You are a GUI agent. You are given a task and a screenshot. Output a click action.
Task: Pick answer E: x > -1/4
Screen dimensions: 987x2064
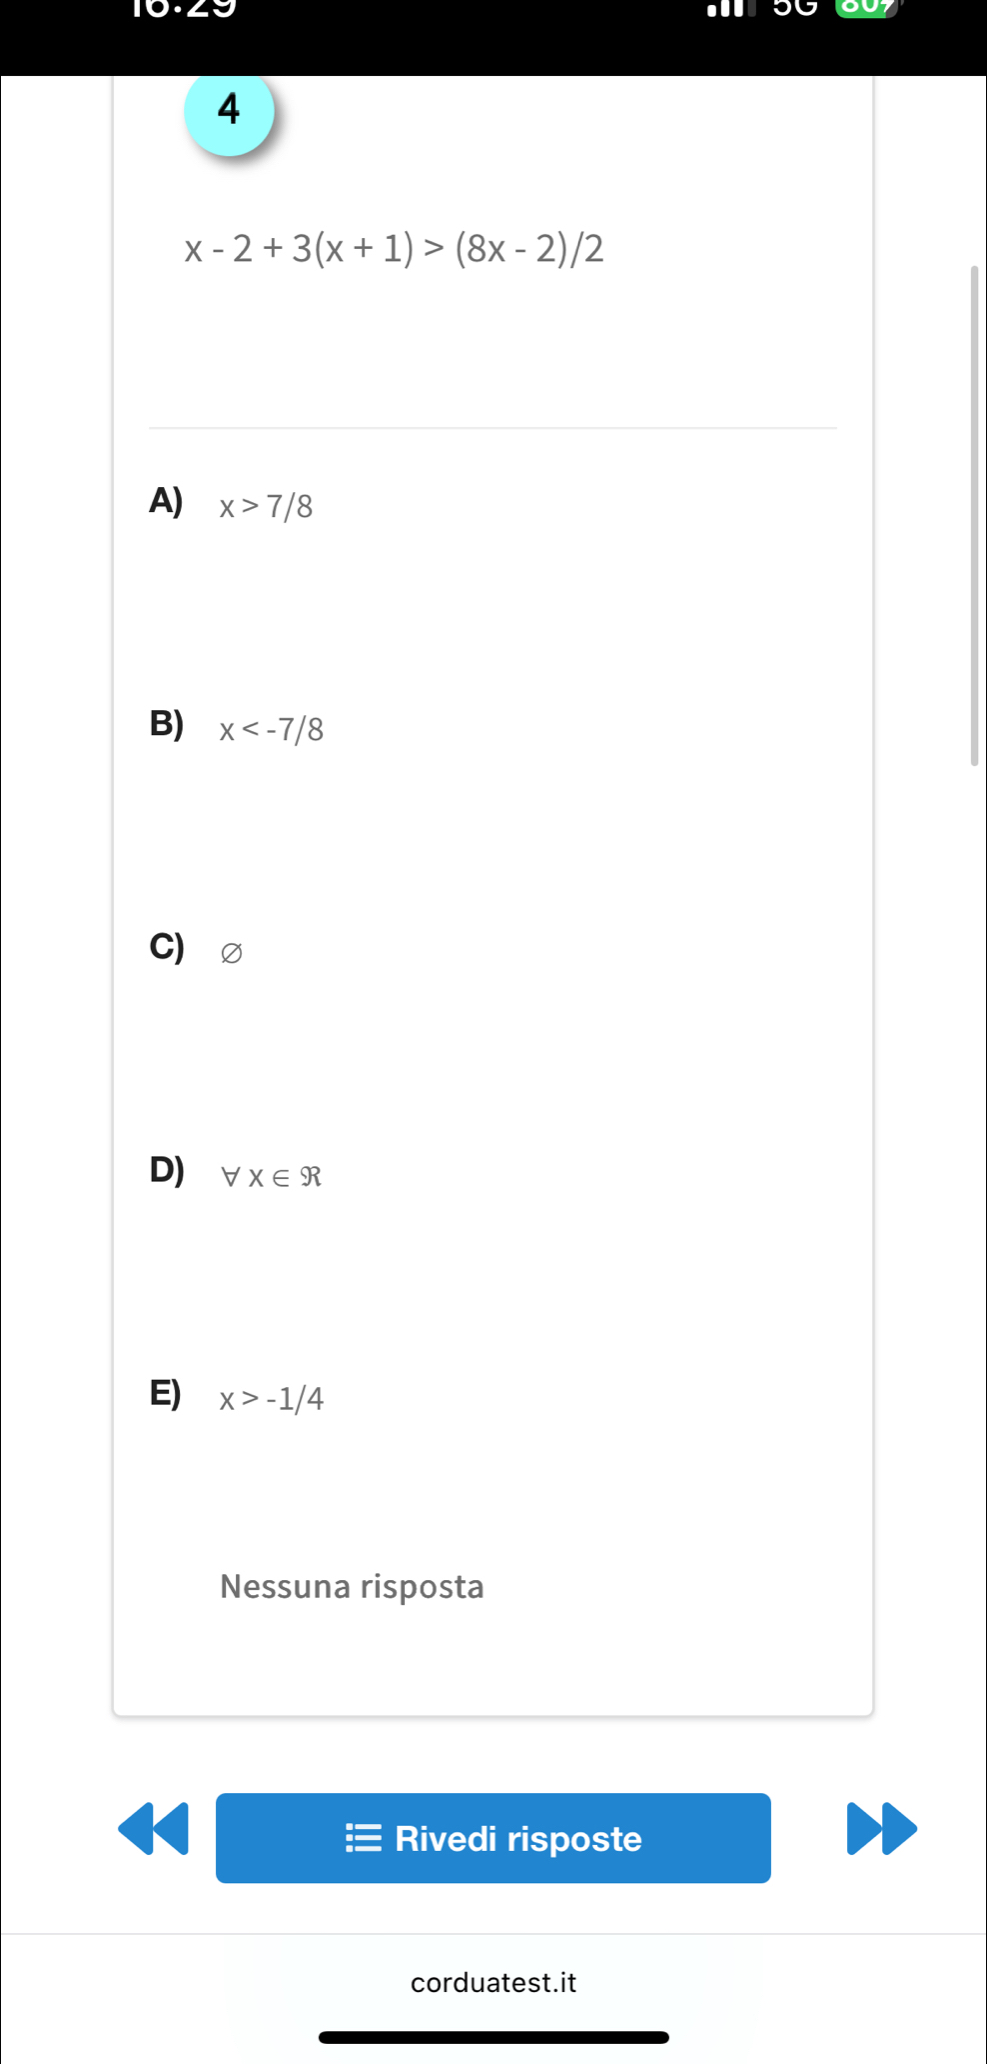[x=271, y=1398]
